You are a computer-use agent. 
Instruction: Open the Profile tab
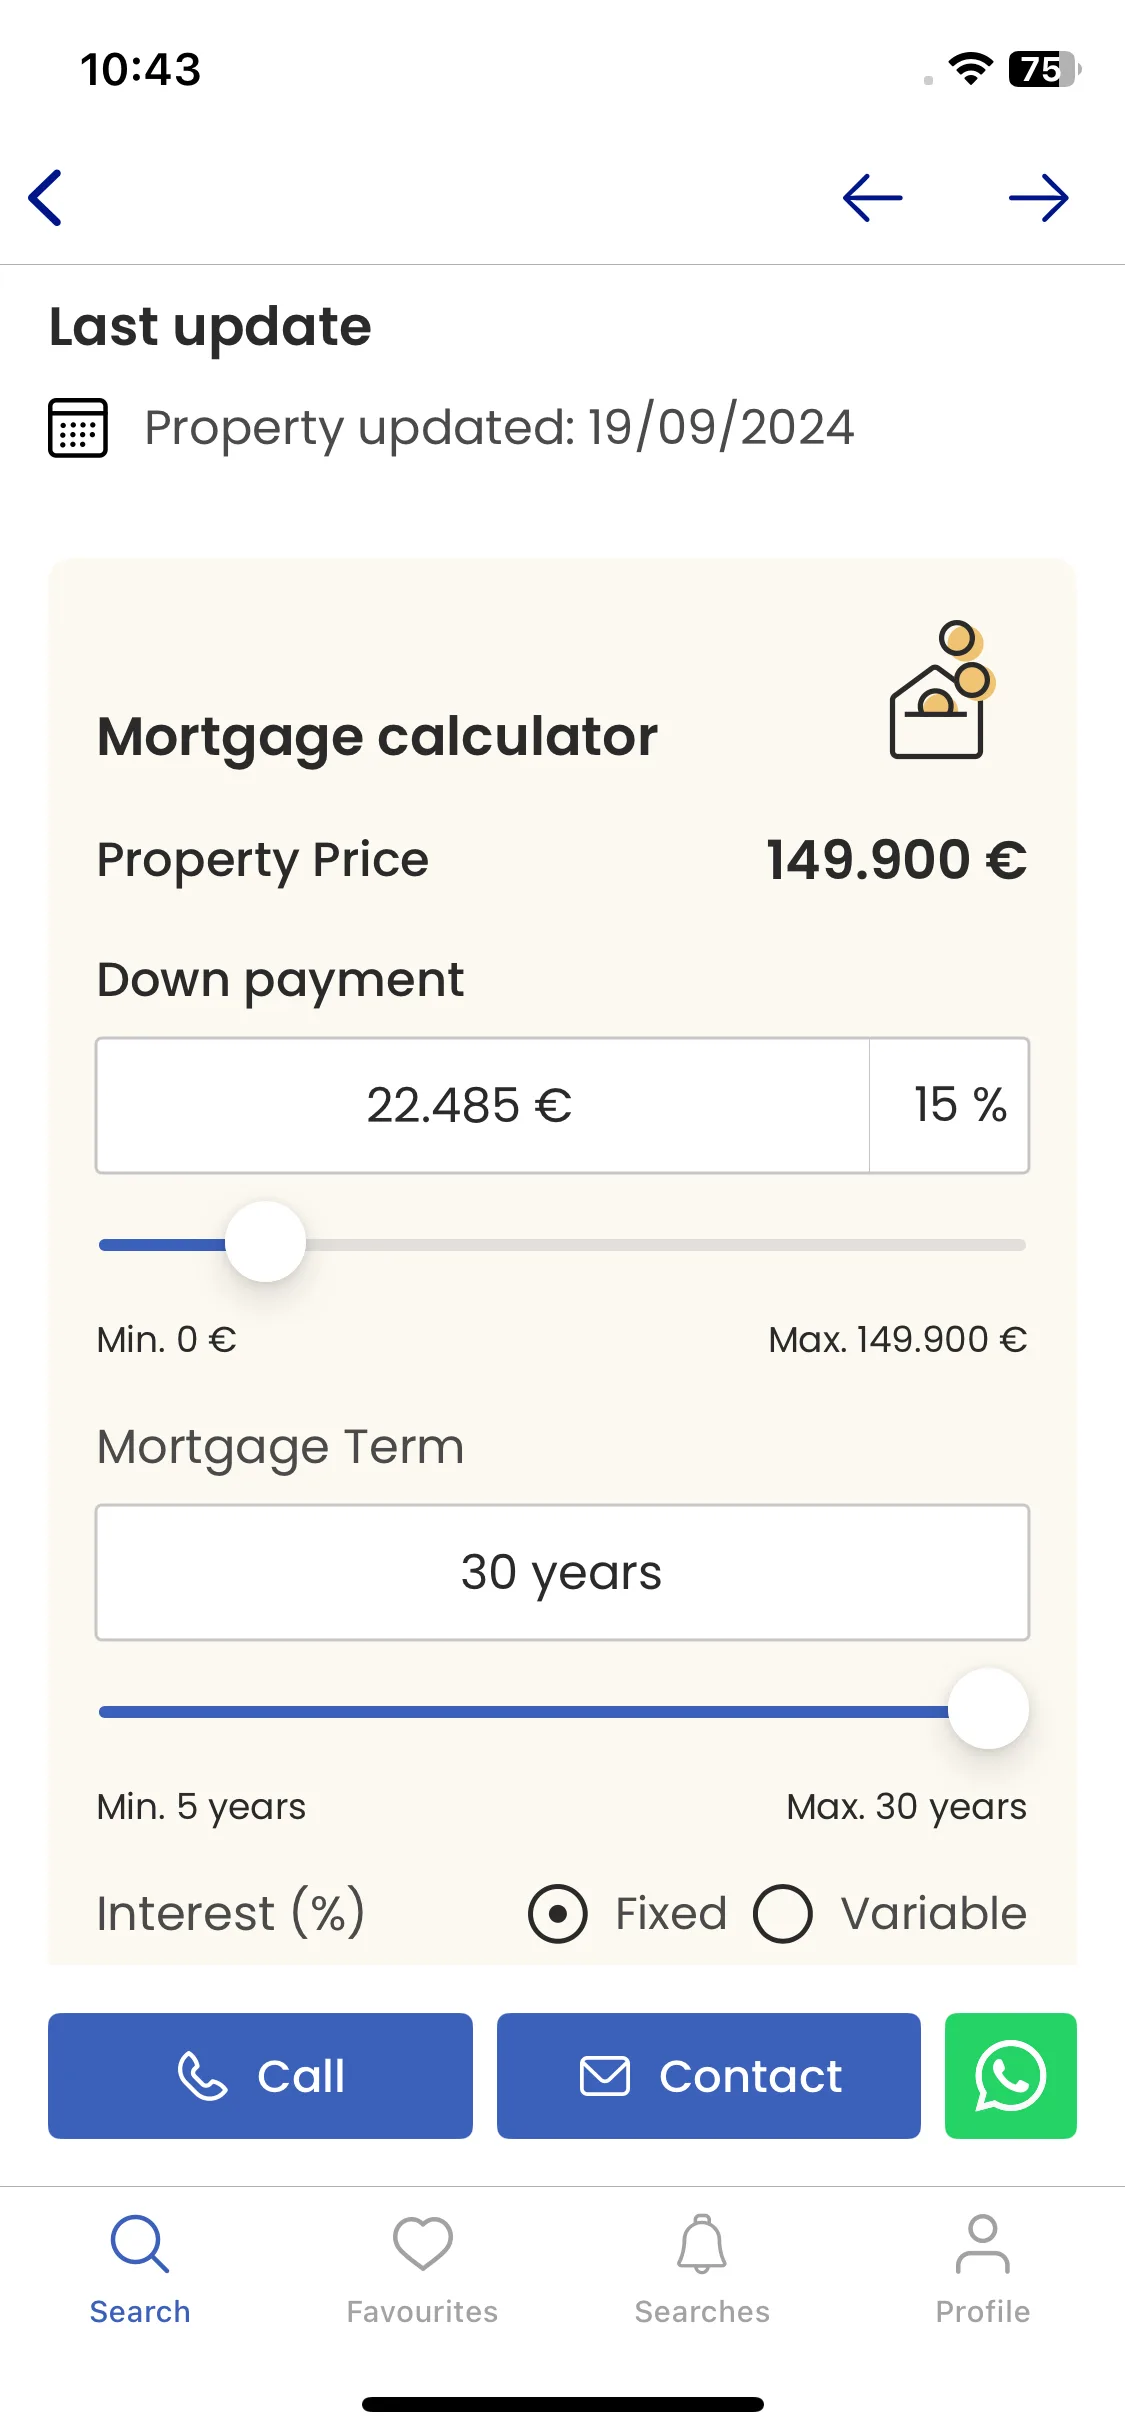point(982,2270)
